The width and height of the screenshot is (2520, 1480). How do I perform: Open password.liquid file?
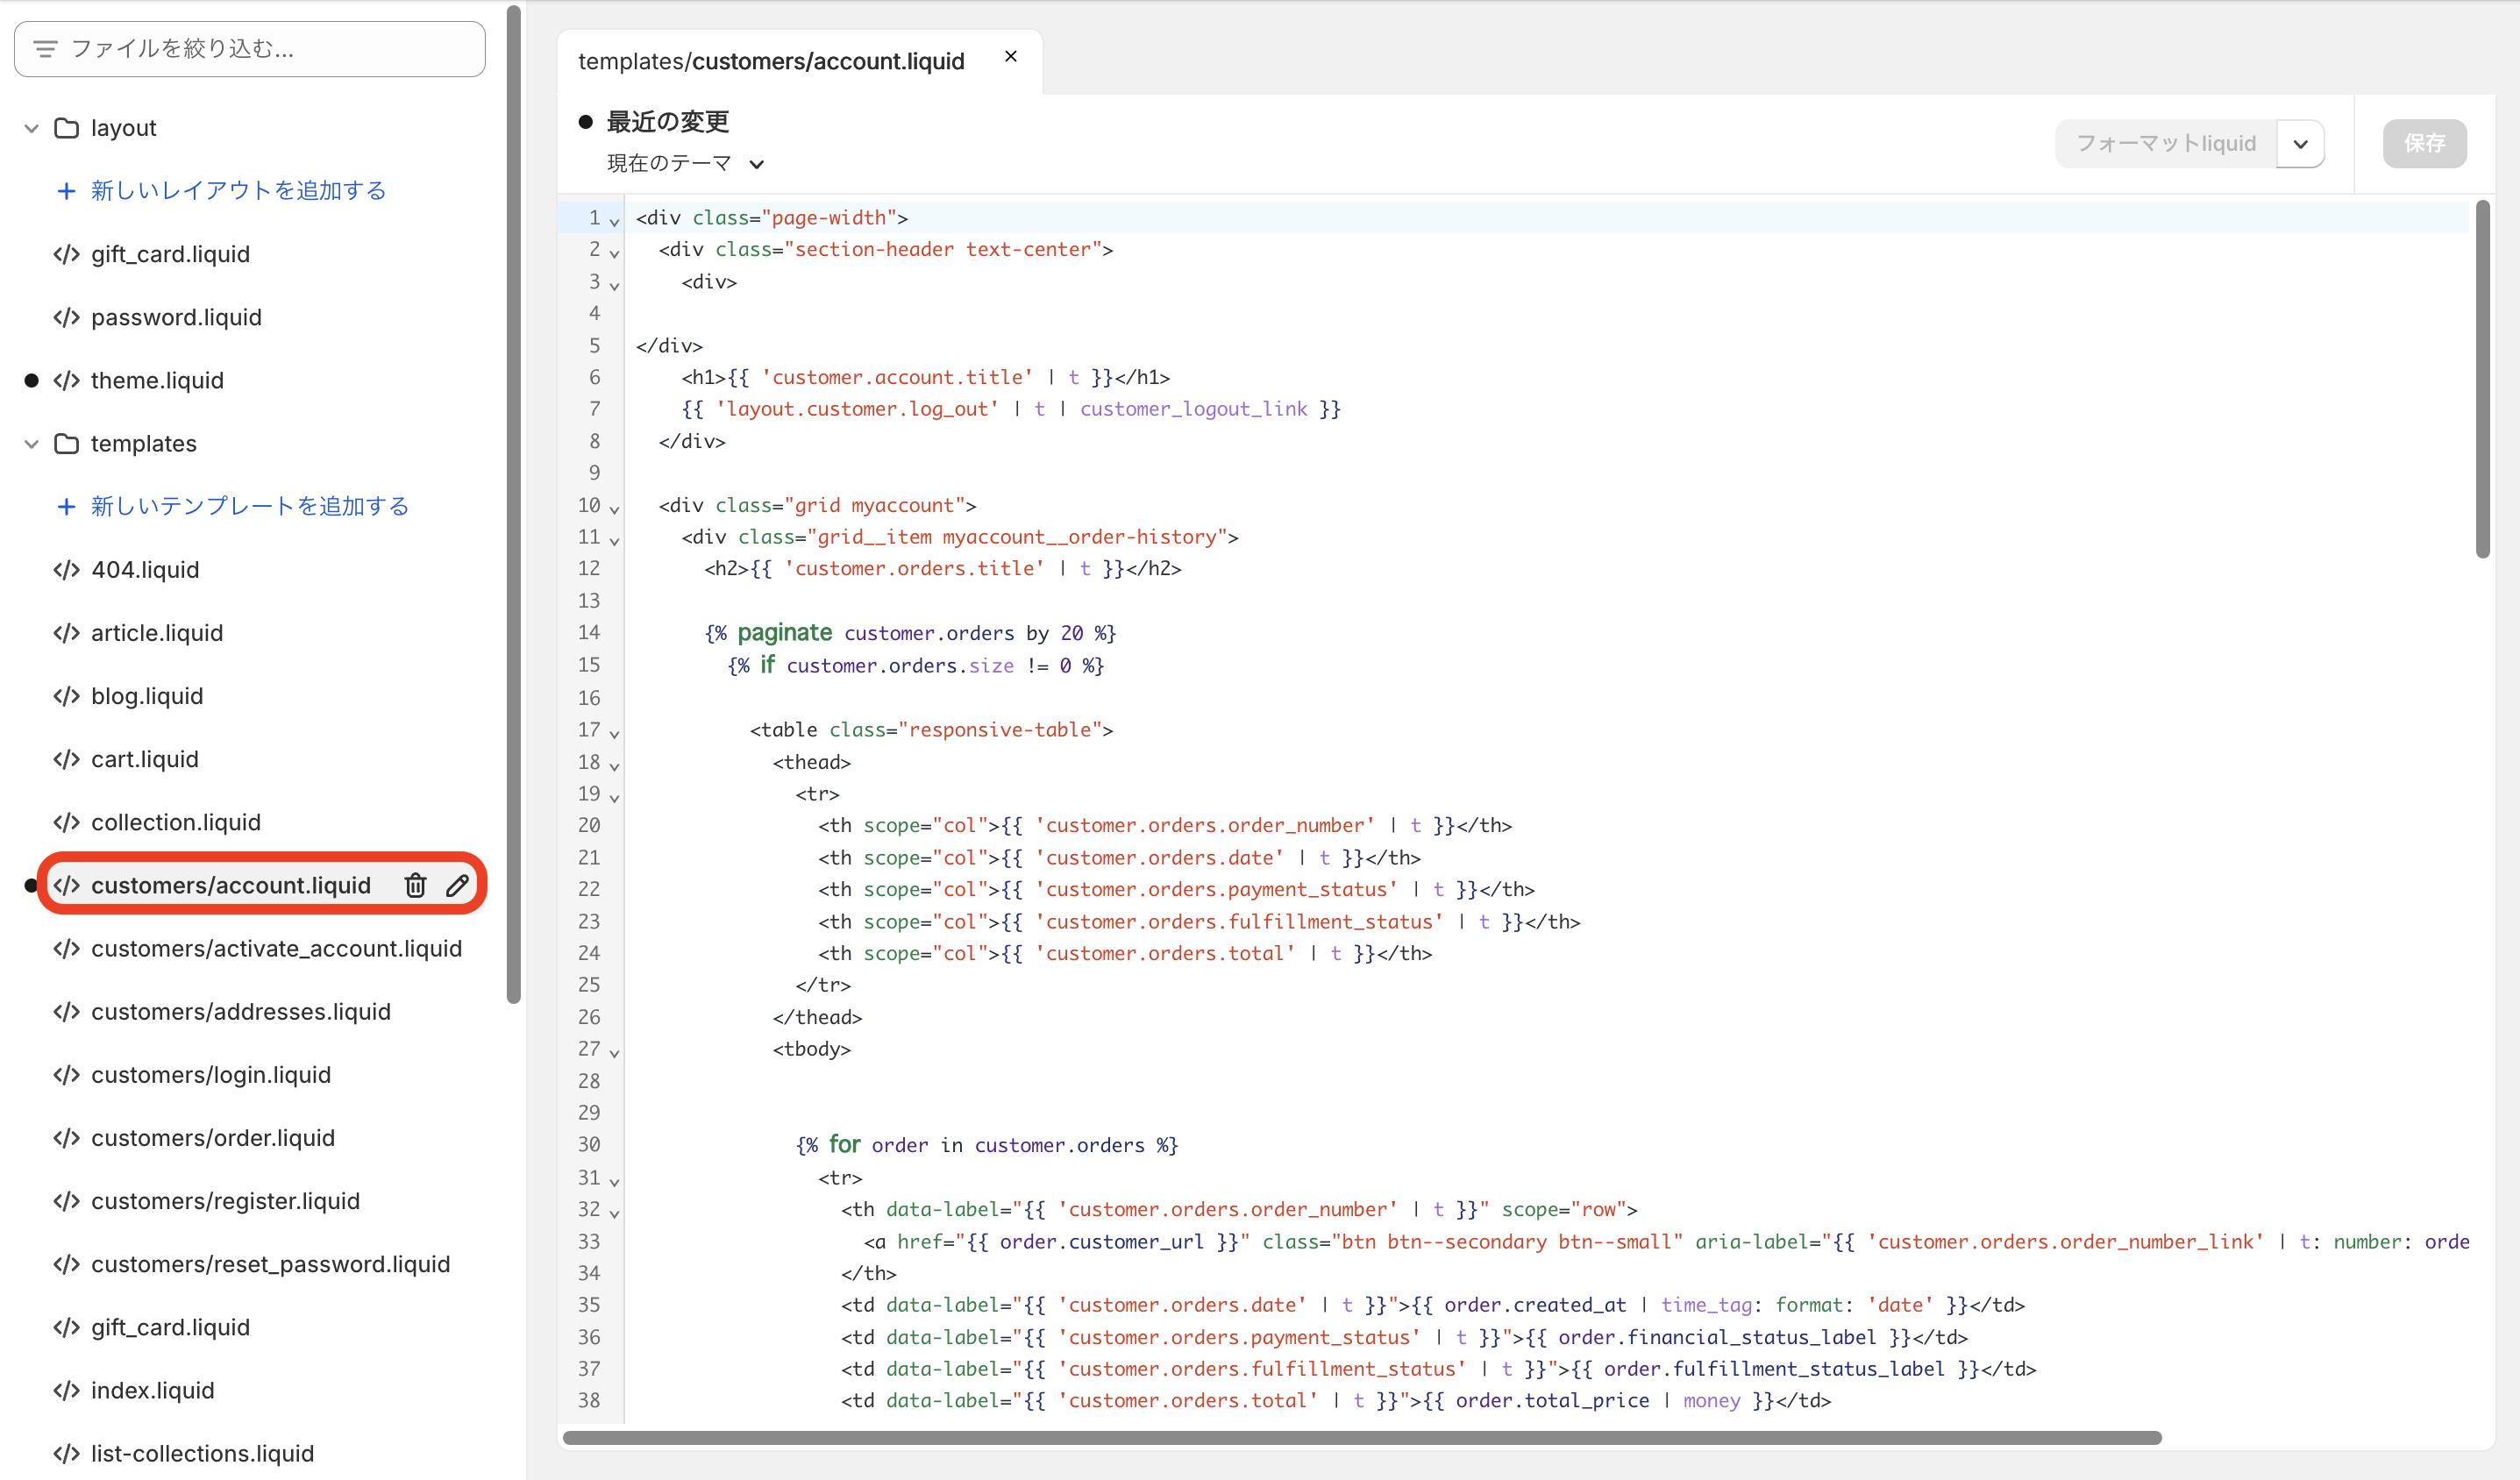click(x=176, y=317)
